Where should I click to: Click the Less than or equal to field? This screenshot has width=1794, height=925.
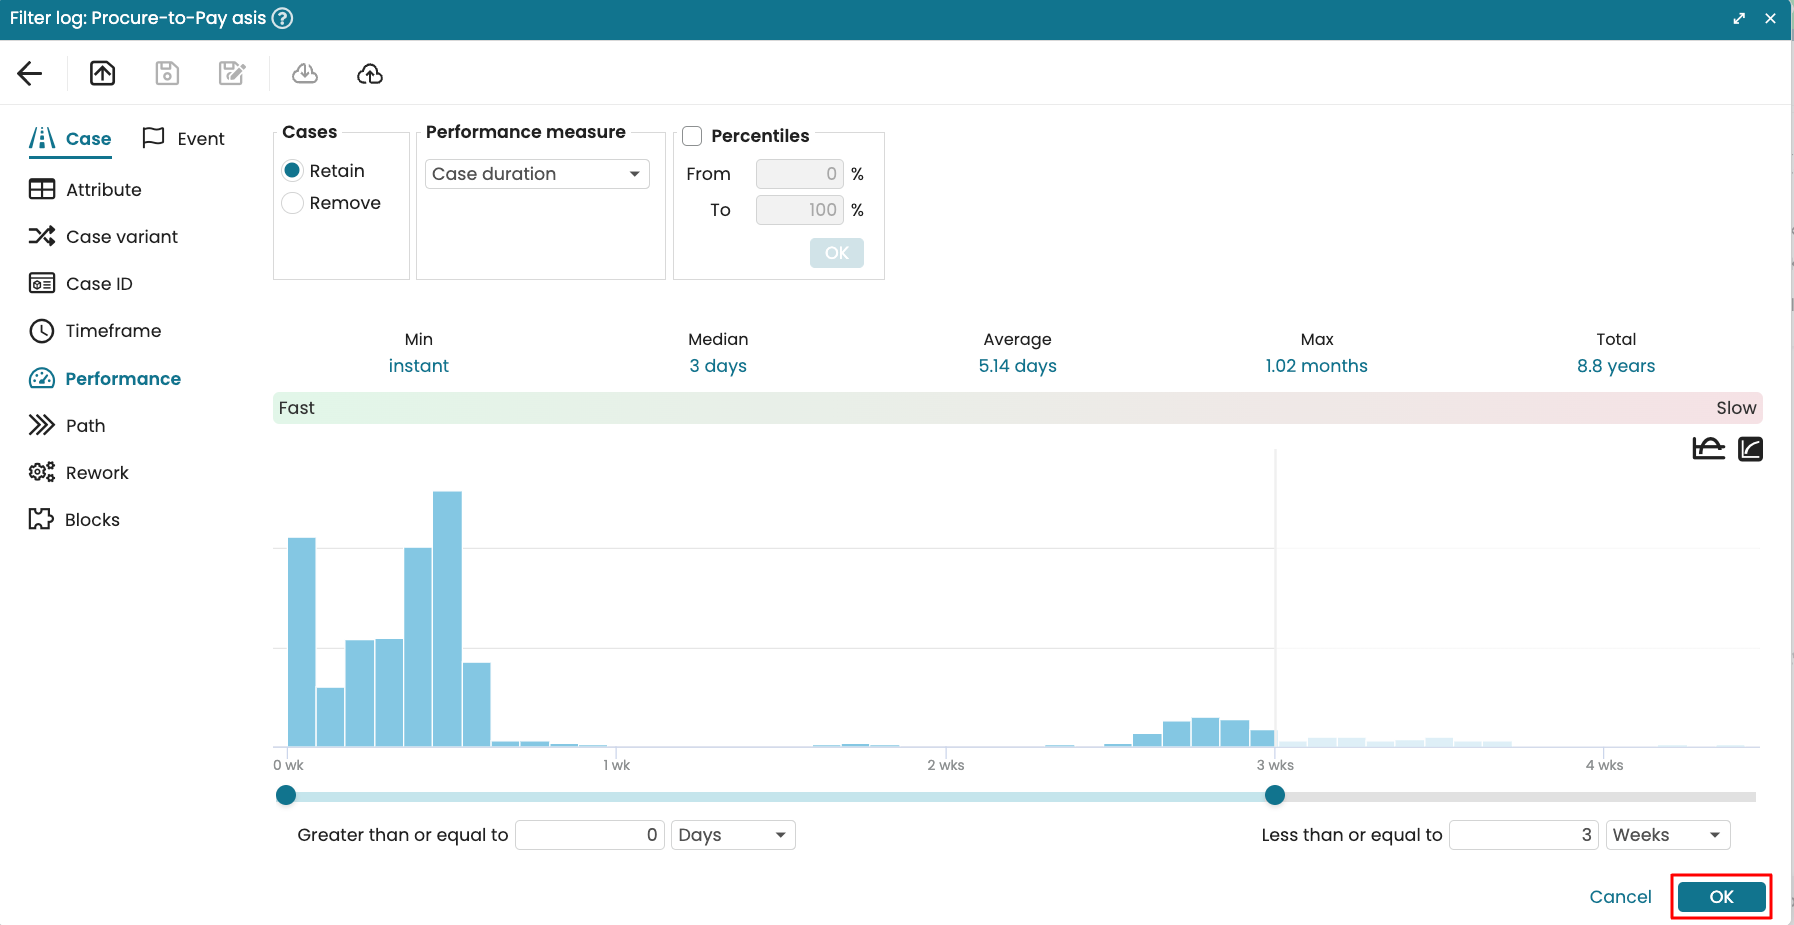[x=1523, y=835]
